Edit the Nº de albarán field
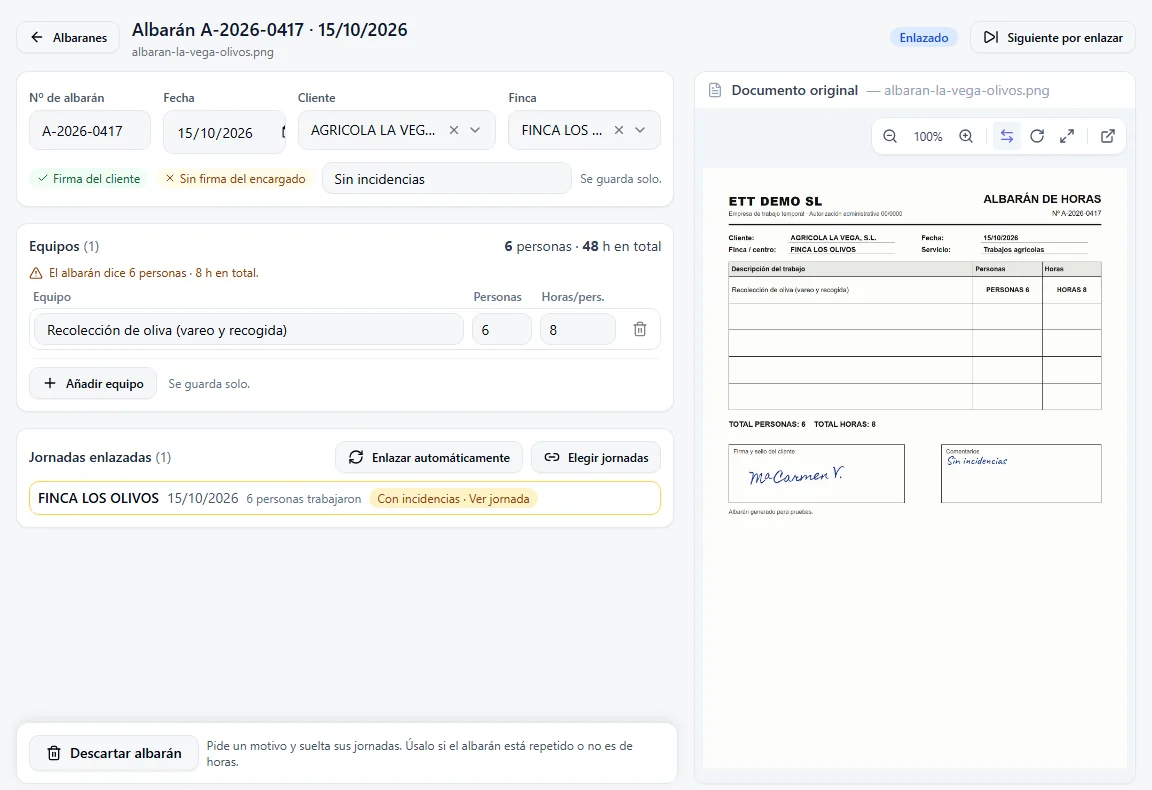The image size is (1152, 790). click(90, 131)
